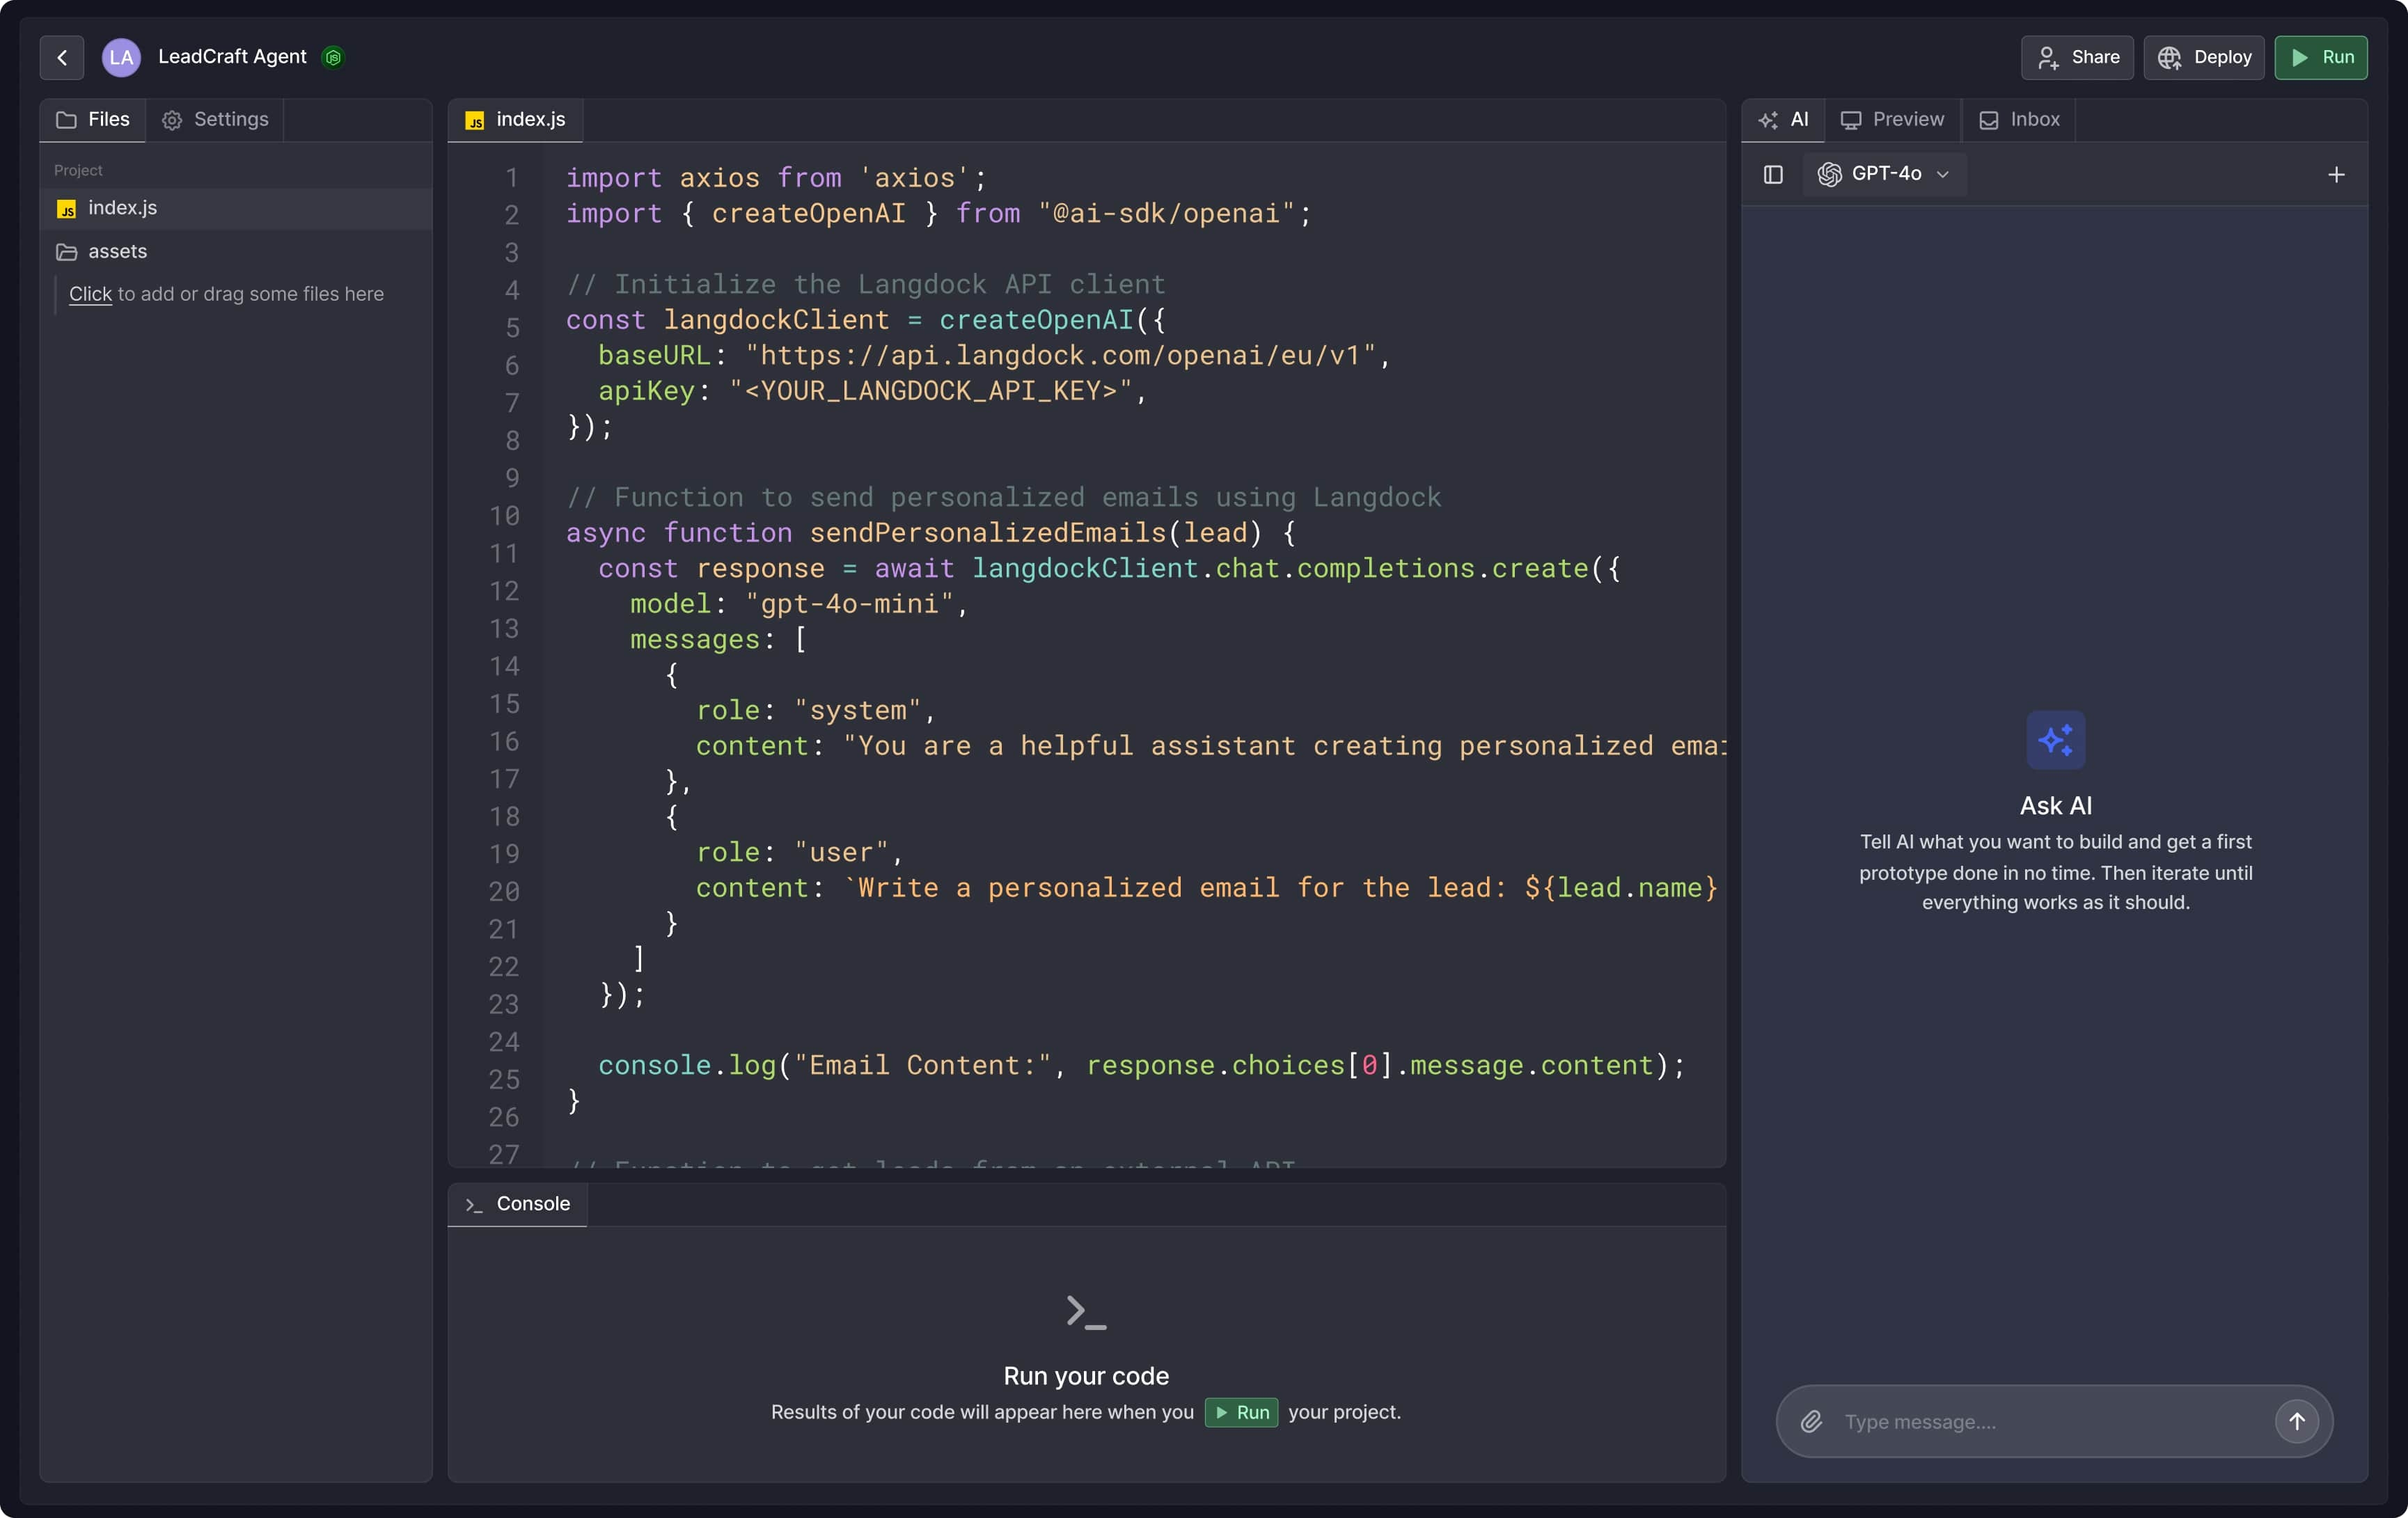The width and height of the screenshot is (2408, 1518).
Task: Click the LA project avatar
Action: (121, 57)
